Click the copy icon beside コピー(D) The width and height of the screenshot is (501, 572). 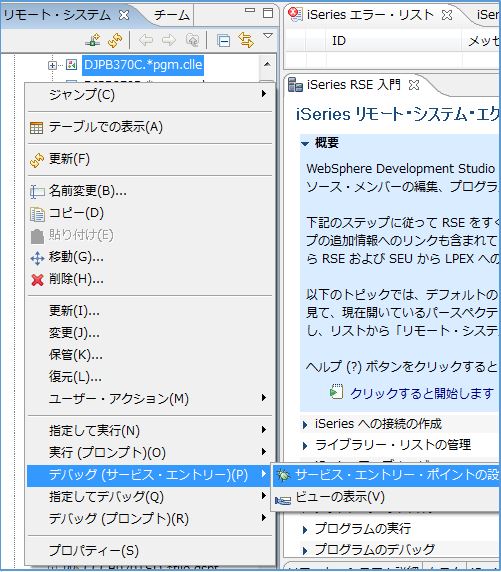coord(37,214)
